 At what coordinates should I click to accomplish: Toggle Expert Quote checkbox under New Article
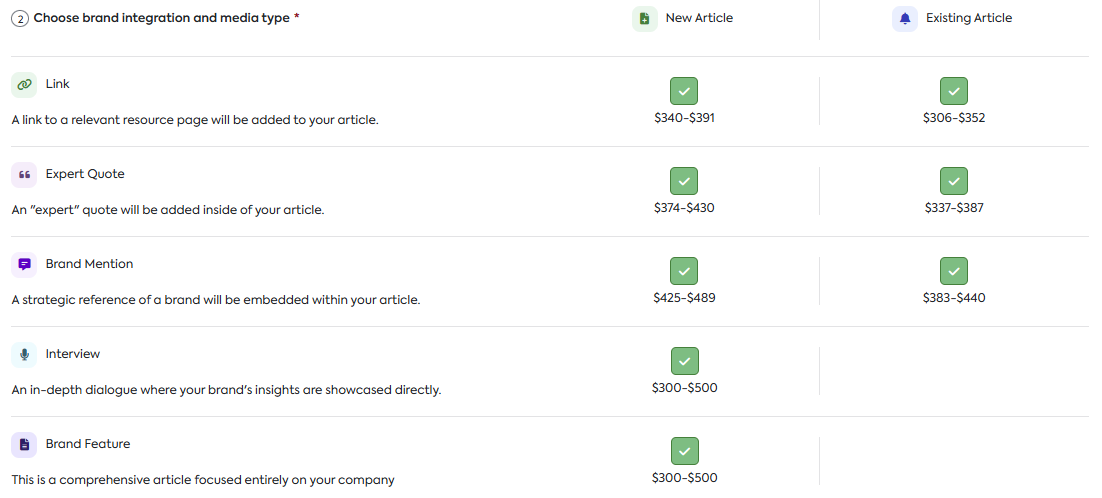coord(684,181)
